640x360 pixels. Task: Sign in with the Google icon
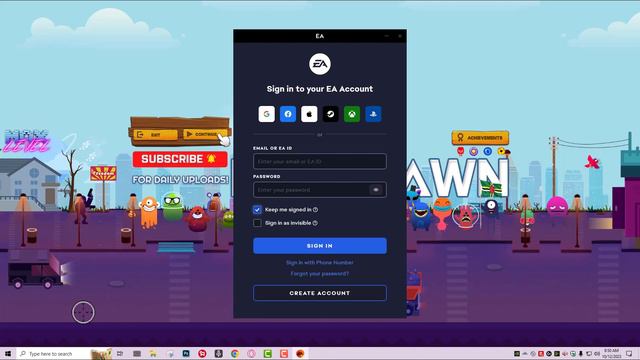coord(267,114)
